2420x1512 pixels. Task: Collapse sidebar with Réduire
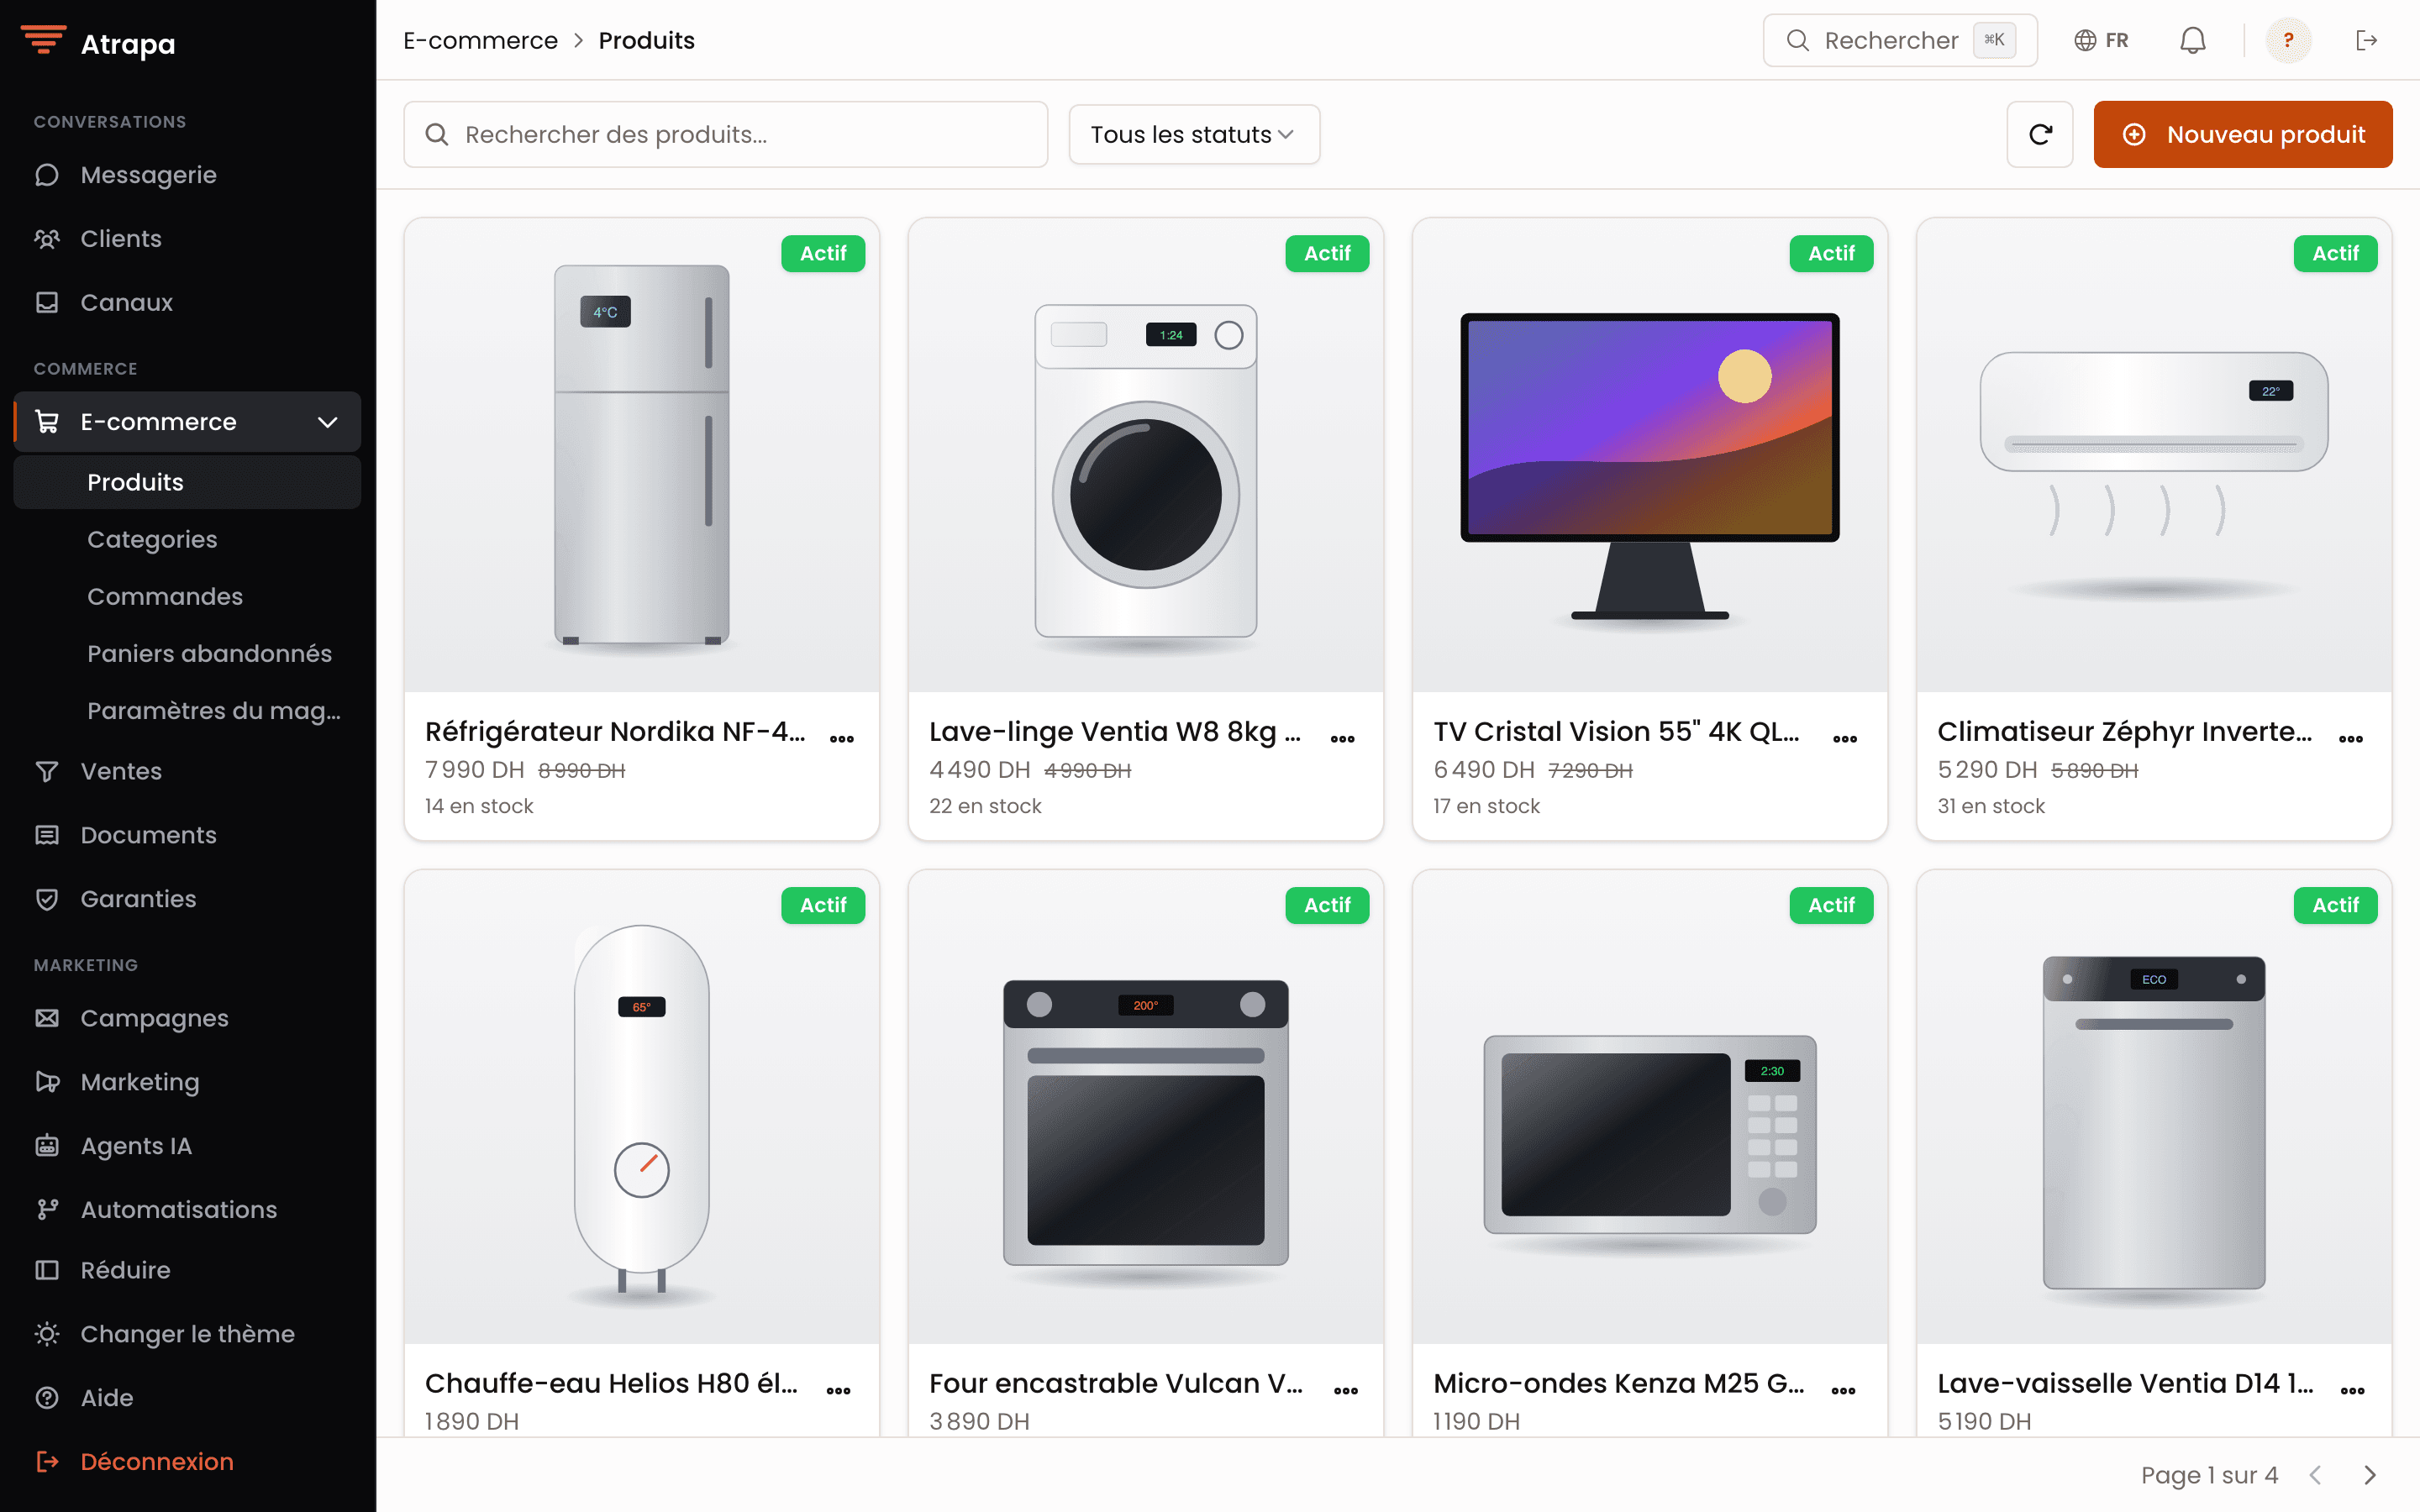187,1270
